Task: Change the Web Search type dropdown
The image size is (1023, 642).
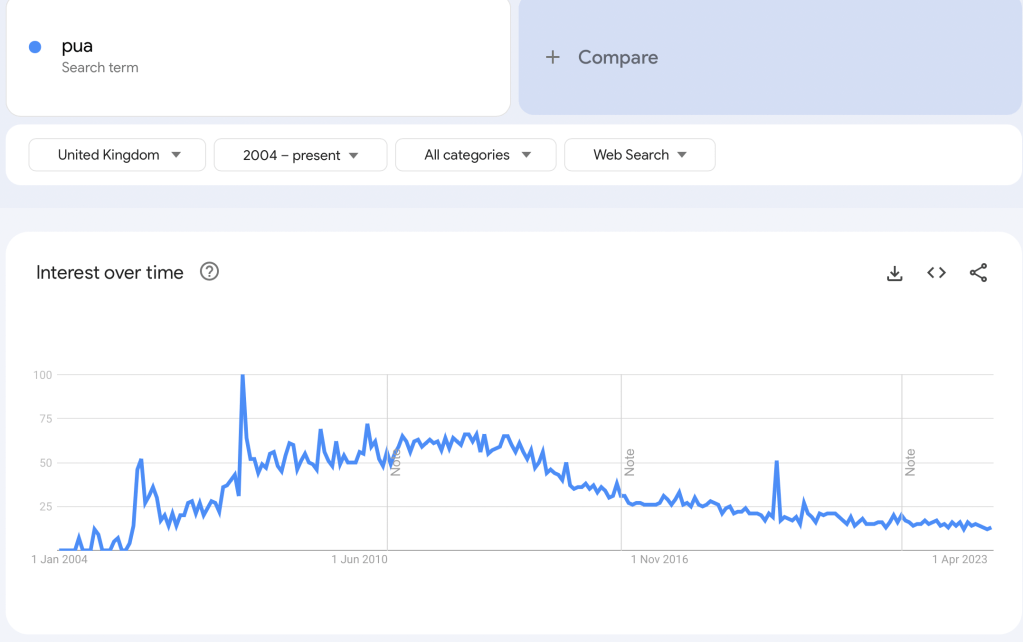Action: [x=639, y=155]
